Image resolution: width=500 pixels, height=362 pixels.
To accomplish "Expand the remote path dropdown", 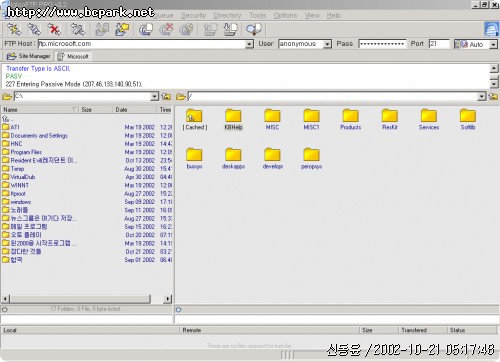I will point(481,97).
